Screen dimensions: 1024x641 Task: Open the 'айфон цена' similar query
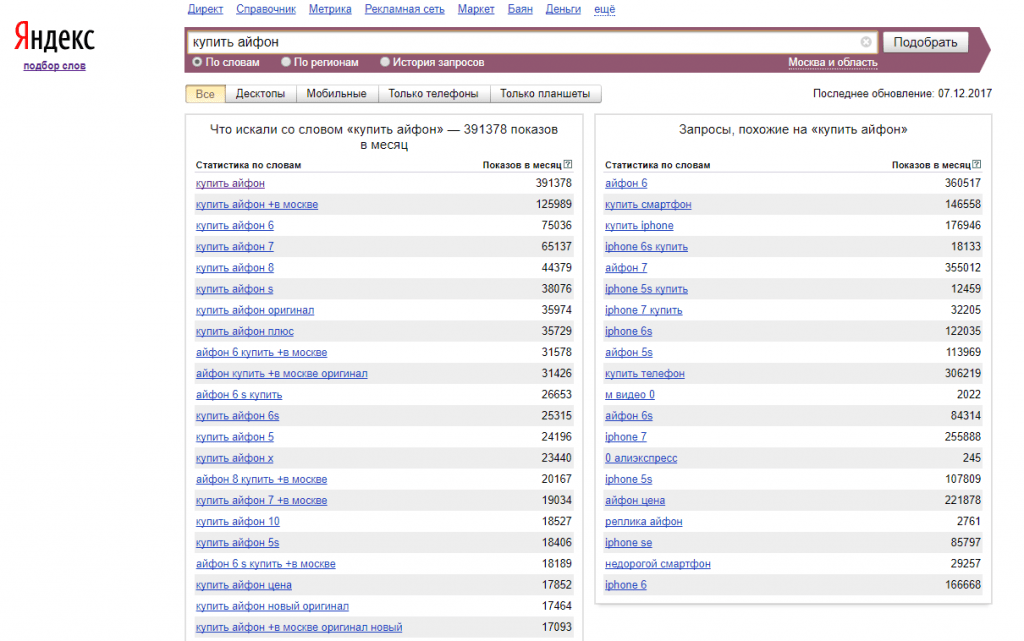tap(635, 501)
